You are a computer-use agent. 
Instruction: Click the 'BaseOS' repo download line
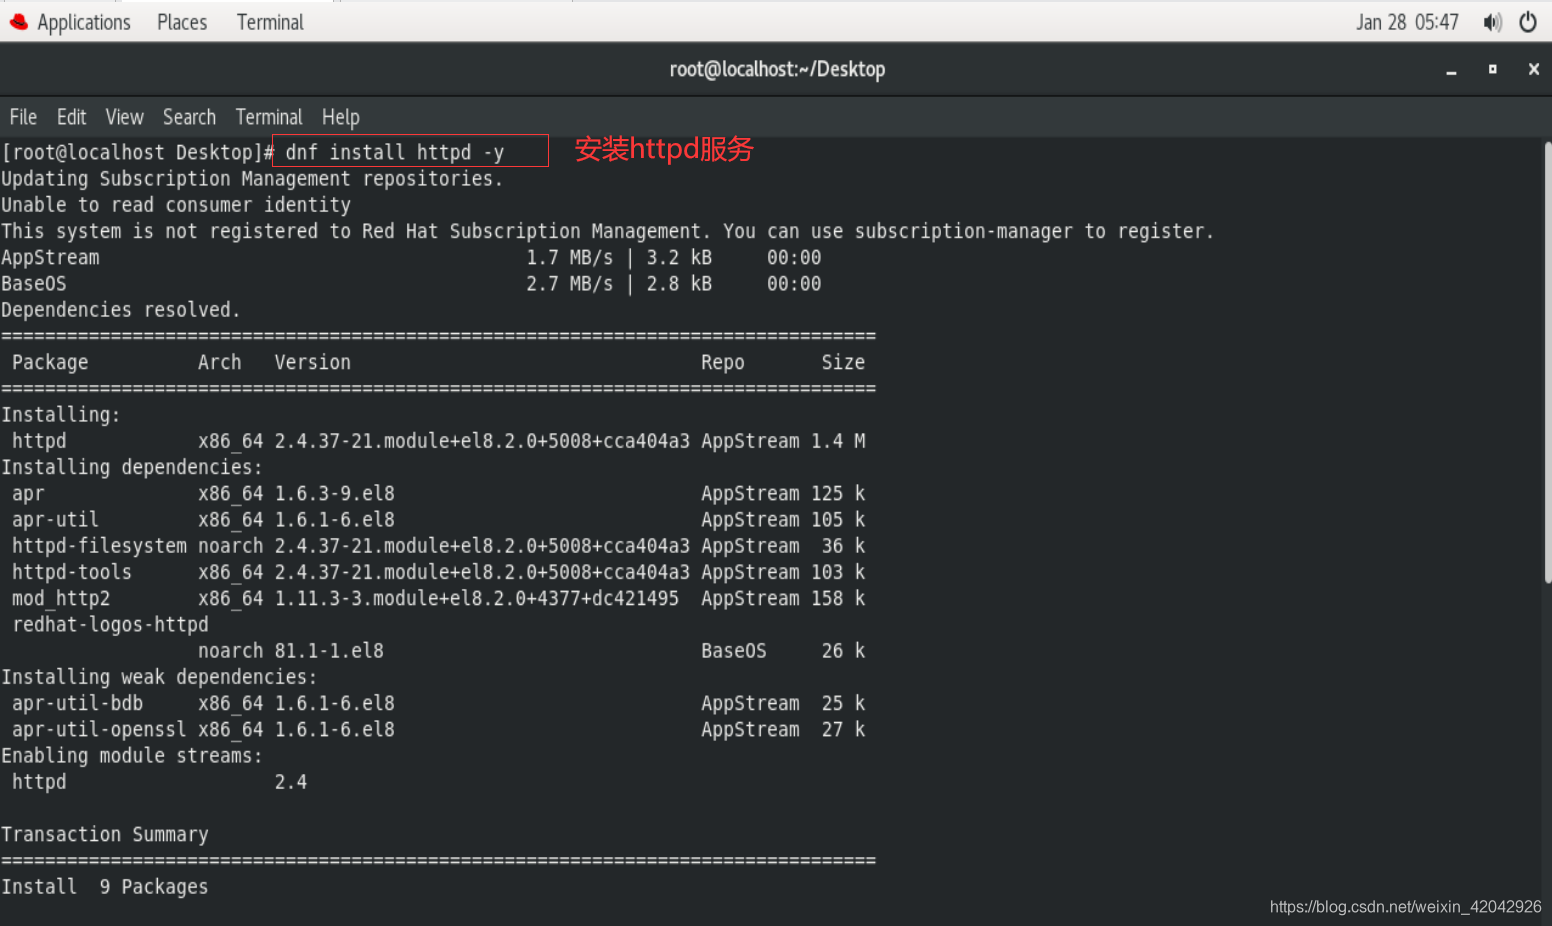411,284
